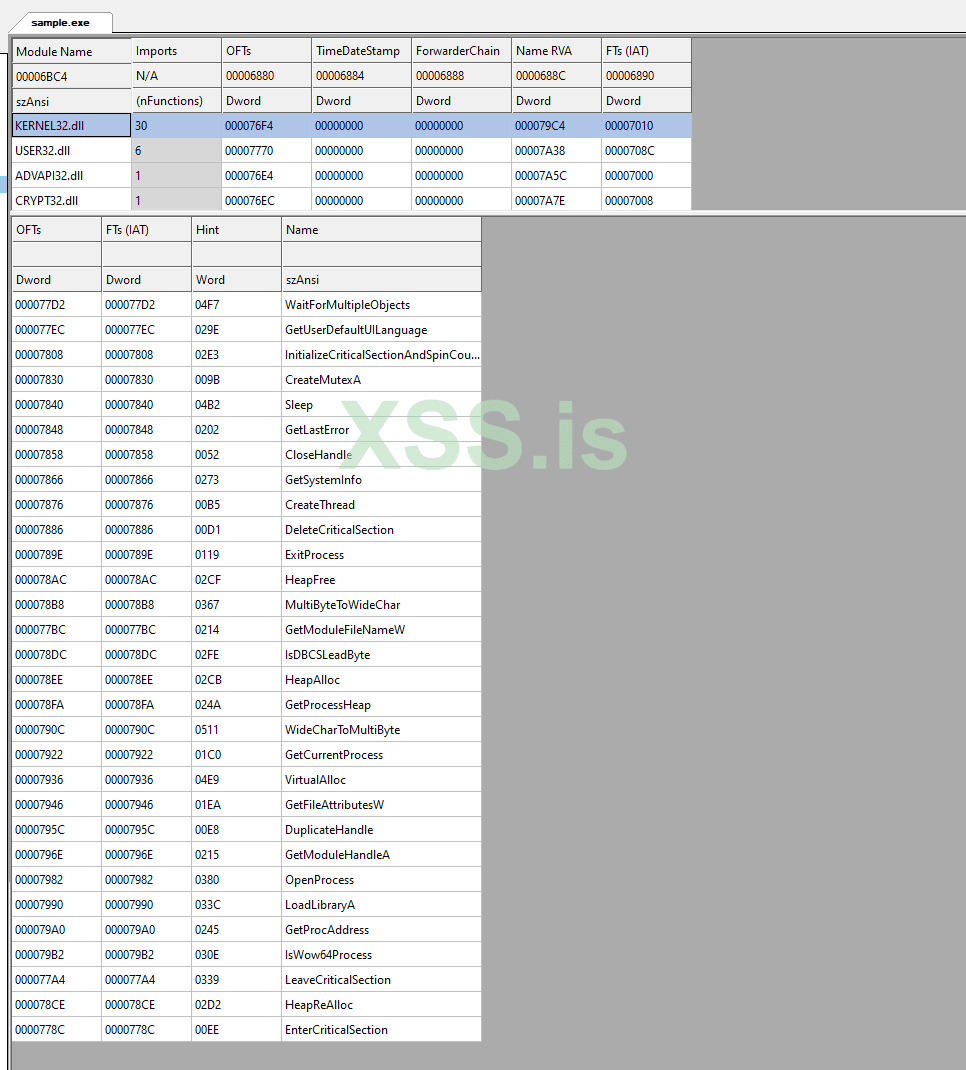Click the Module Name column header

coord(72,51)
